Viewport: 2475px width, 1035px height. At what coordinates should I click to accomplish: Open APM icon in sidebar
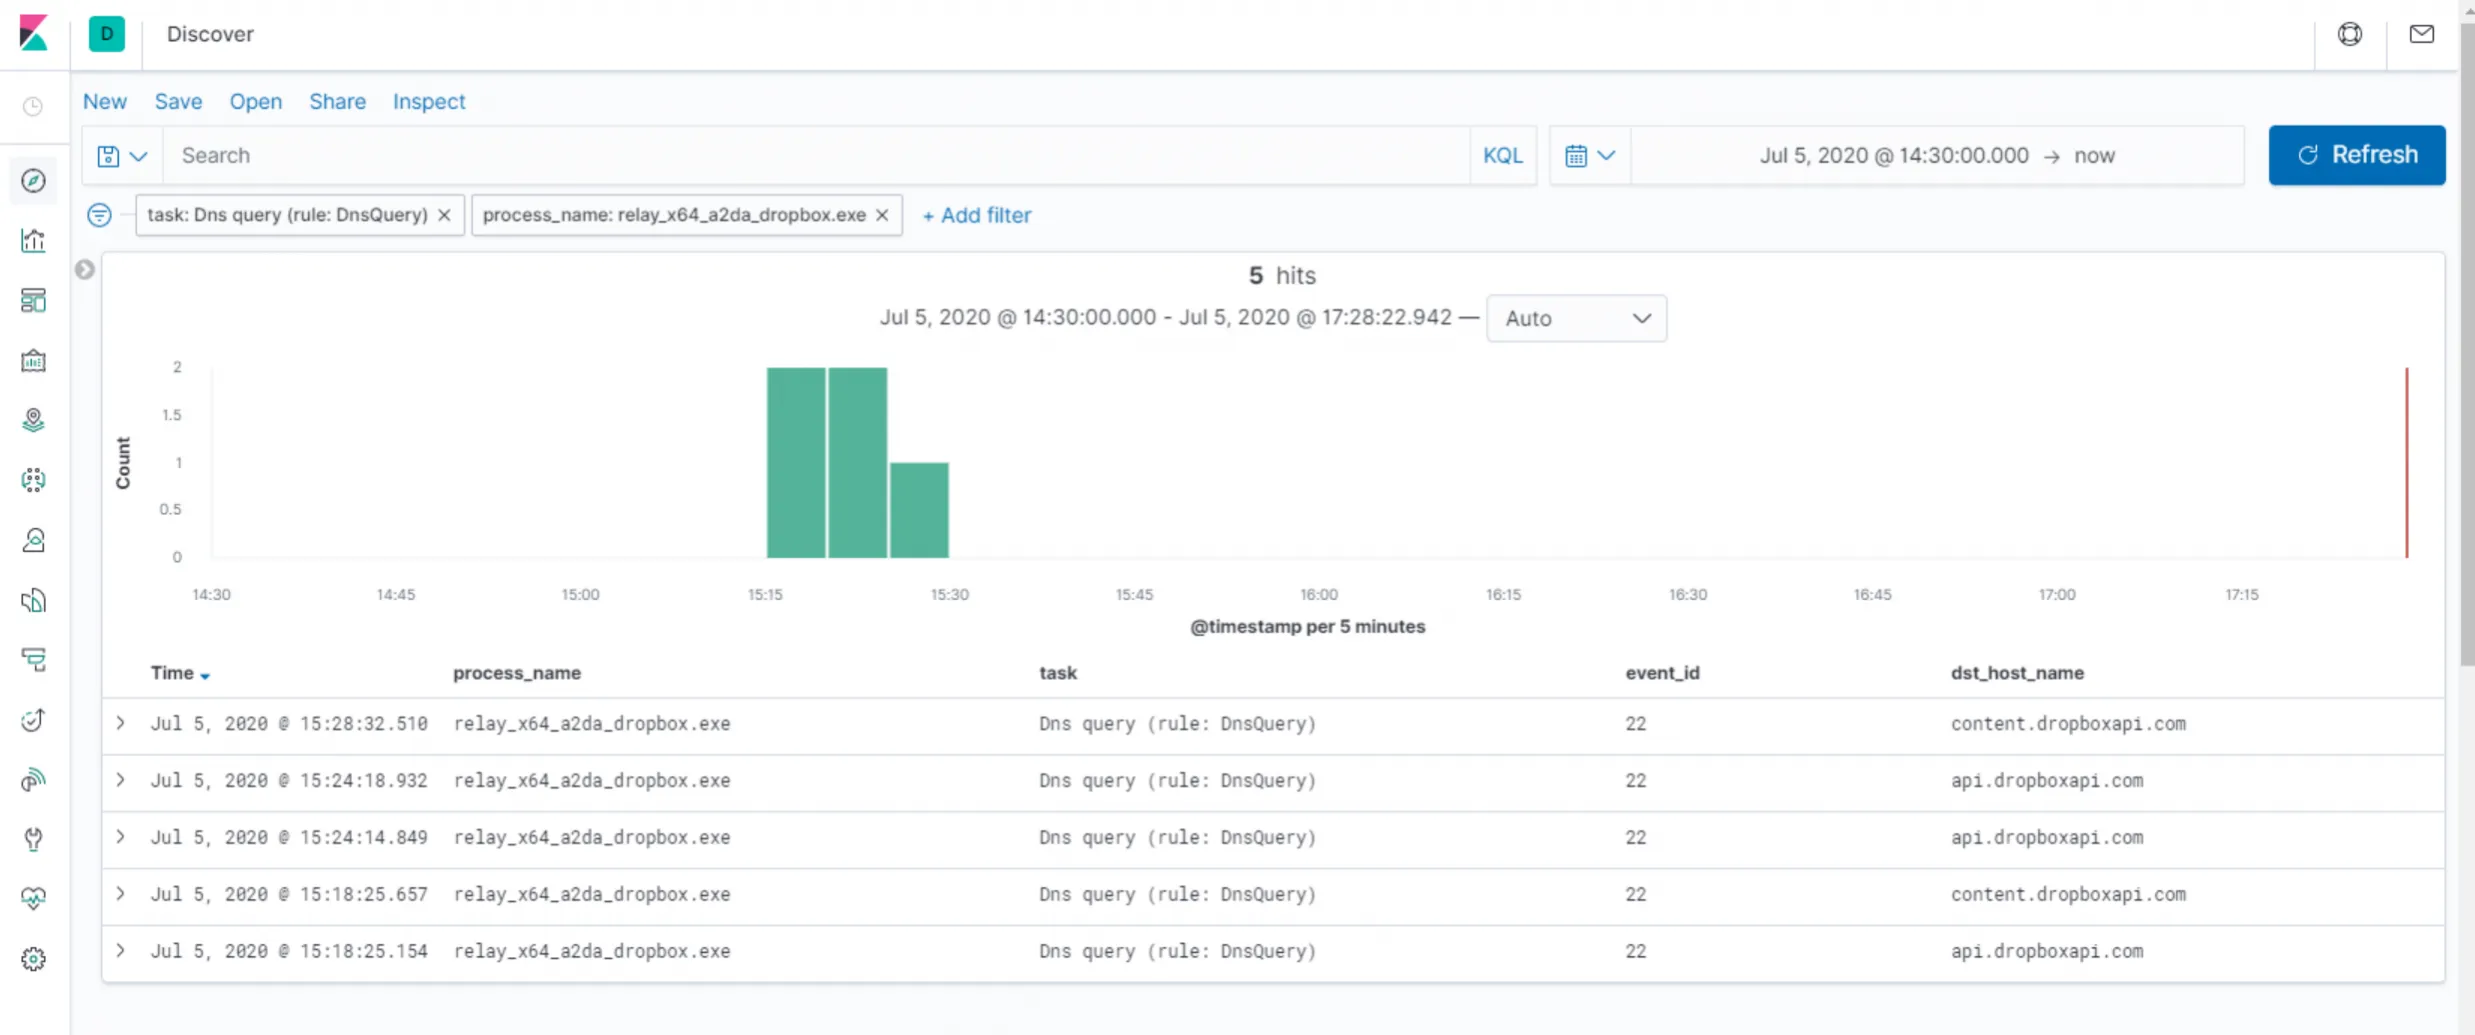pyautogui.click(x=33, y=660)
